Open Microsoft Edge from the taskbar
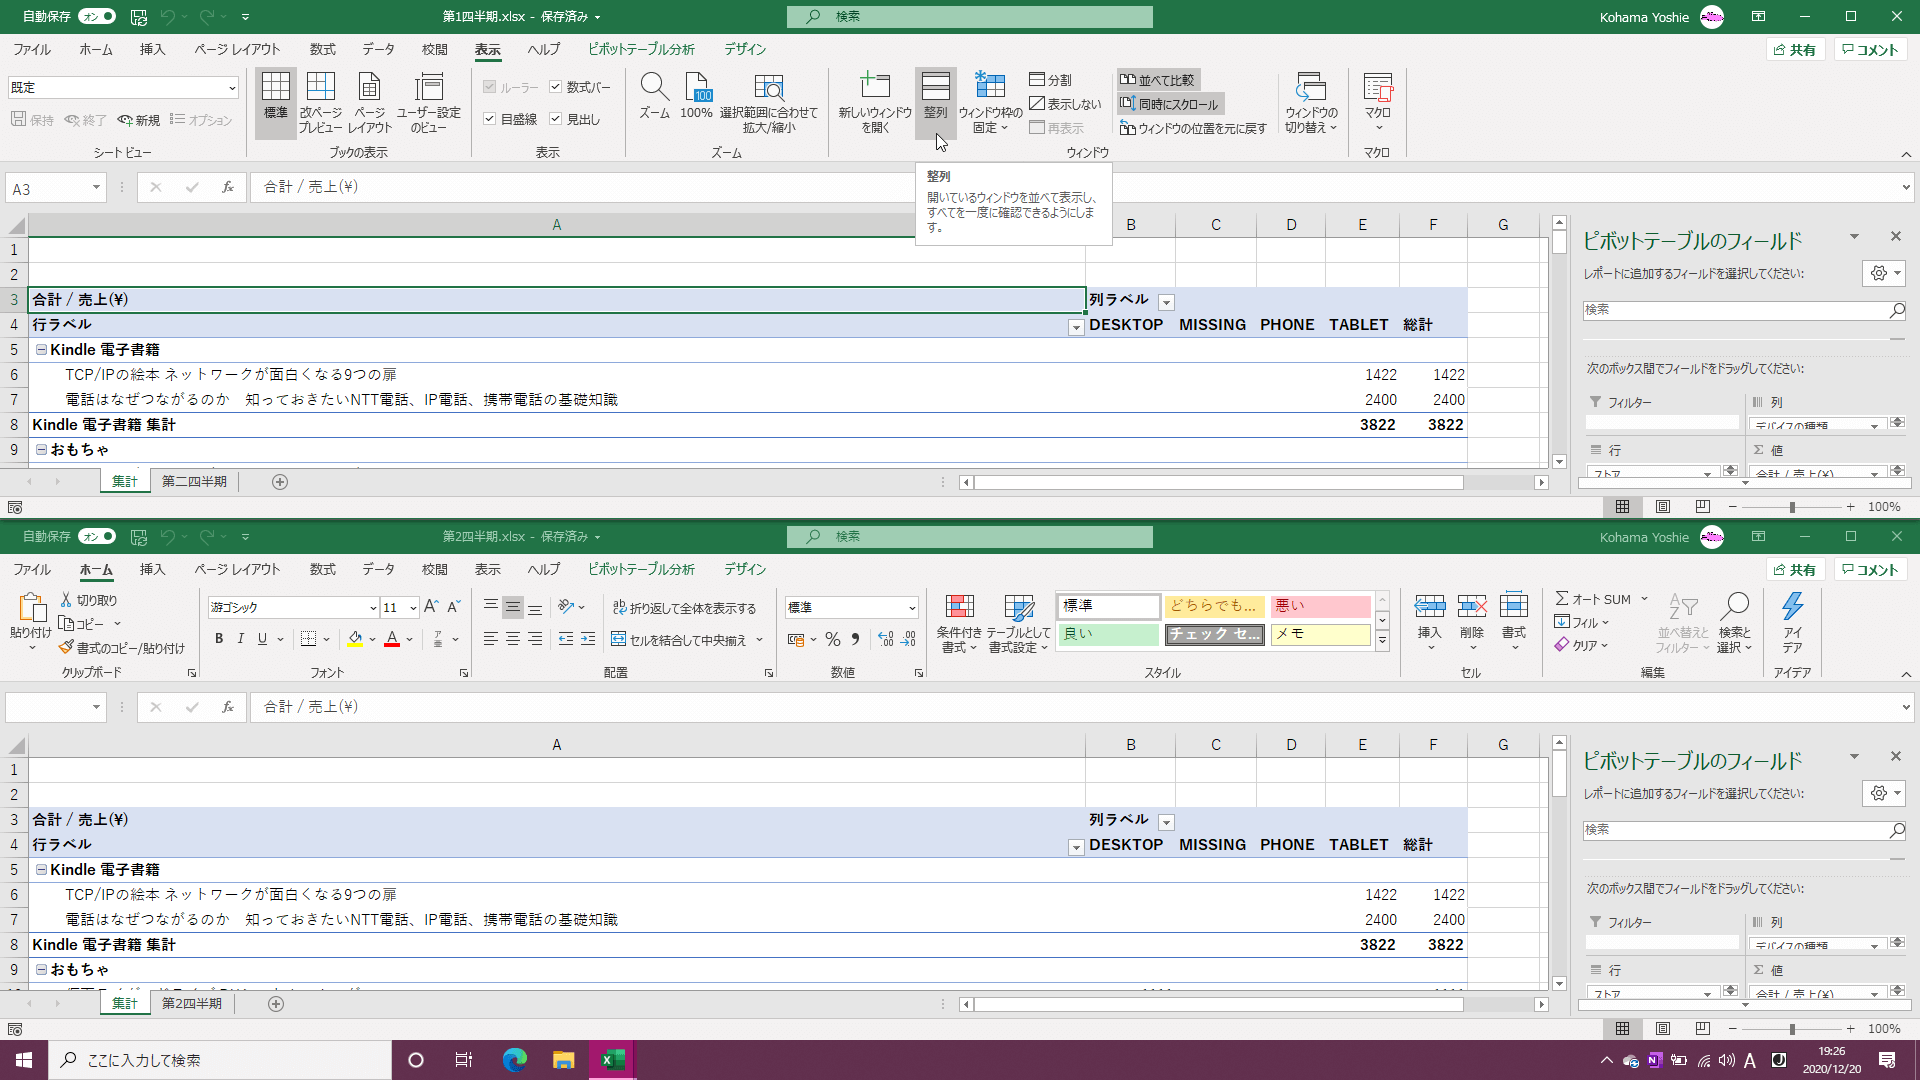 tap(515, 1060)
